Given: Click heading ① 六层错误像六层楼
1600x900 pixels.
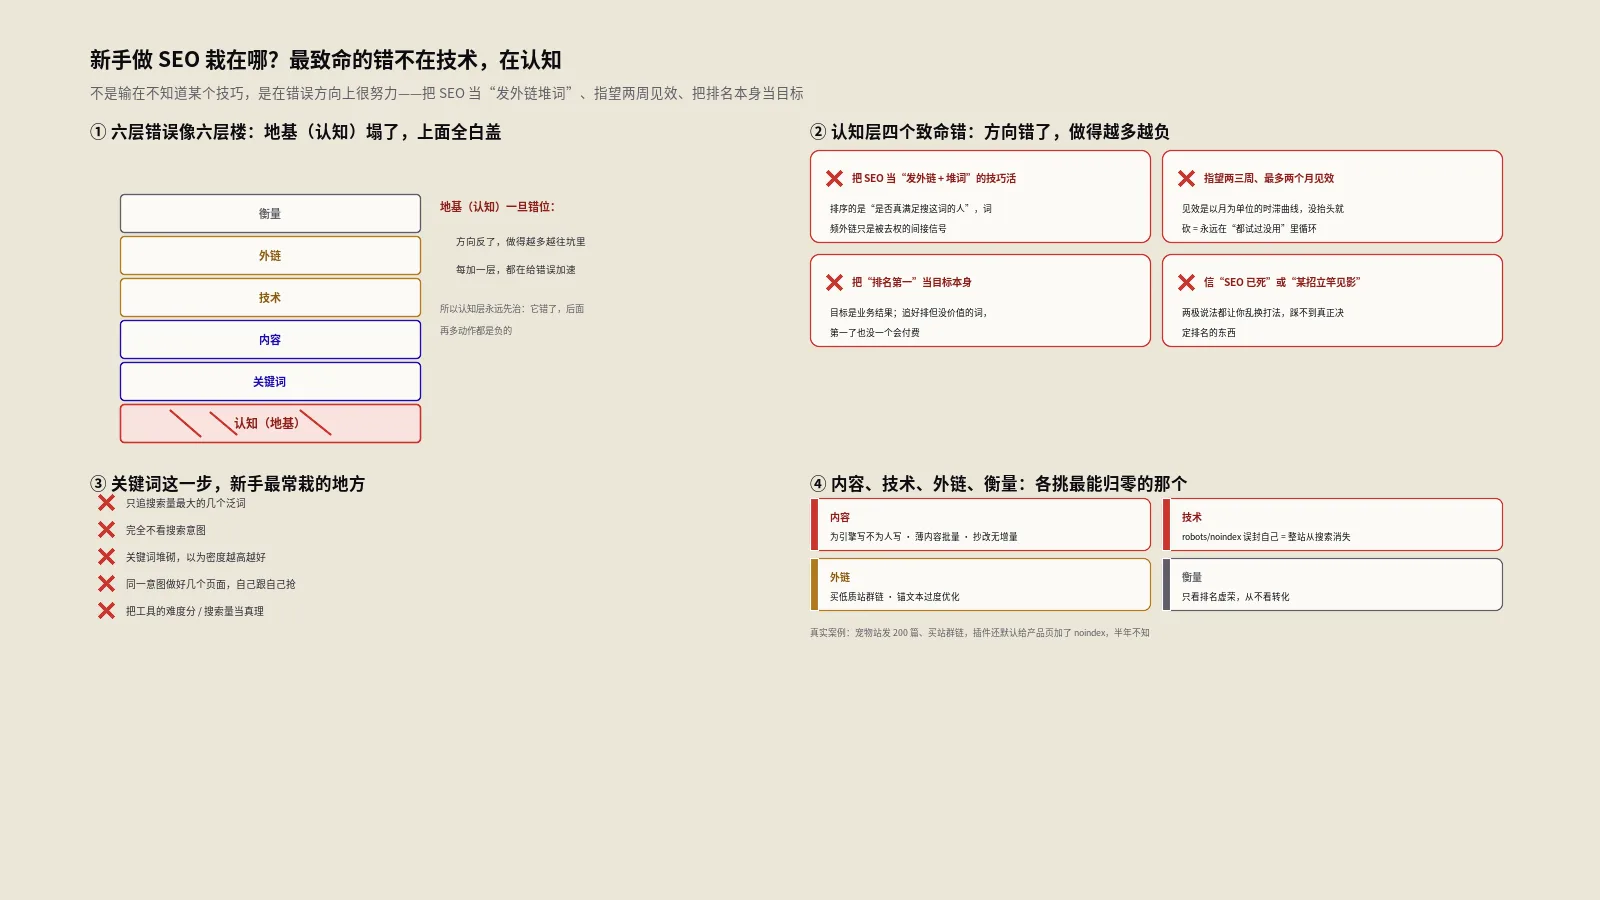Looking at the screenshot, I should click(x=296, y=132).
